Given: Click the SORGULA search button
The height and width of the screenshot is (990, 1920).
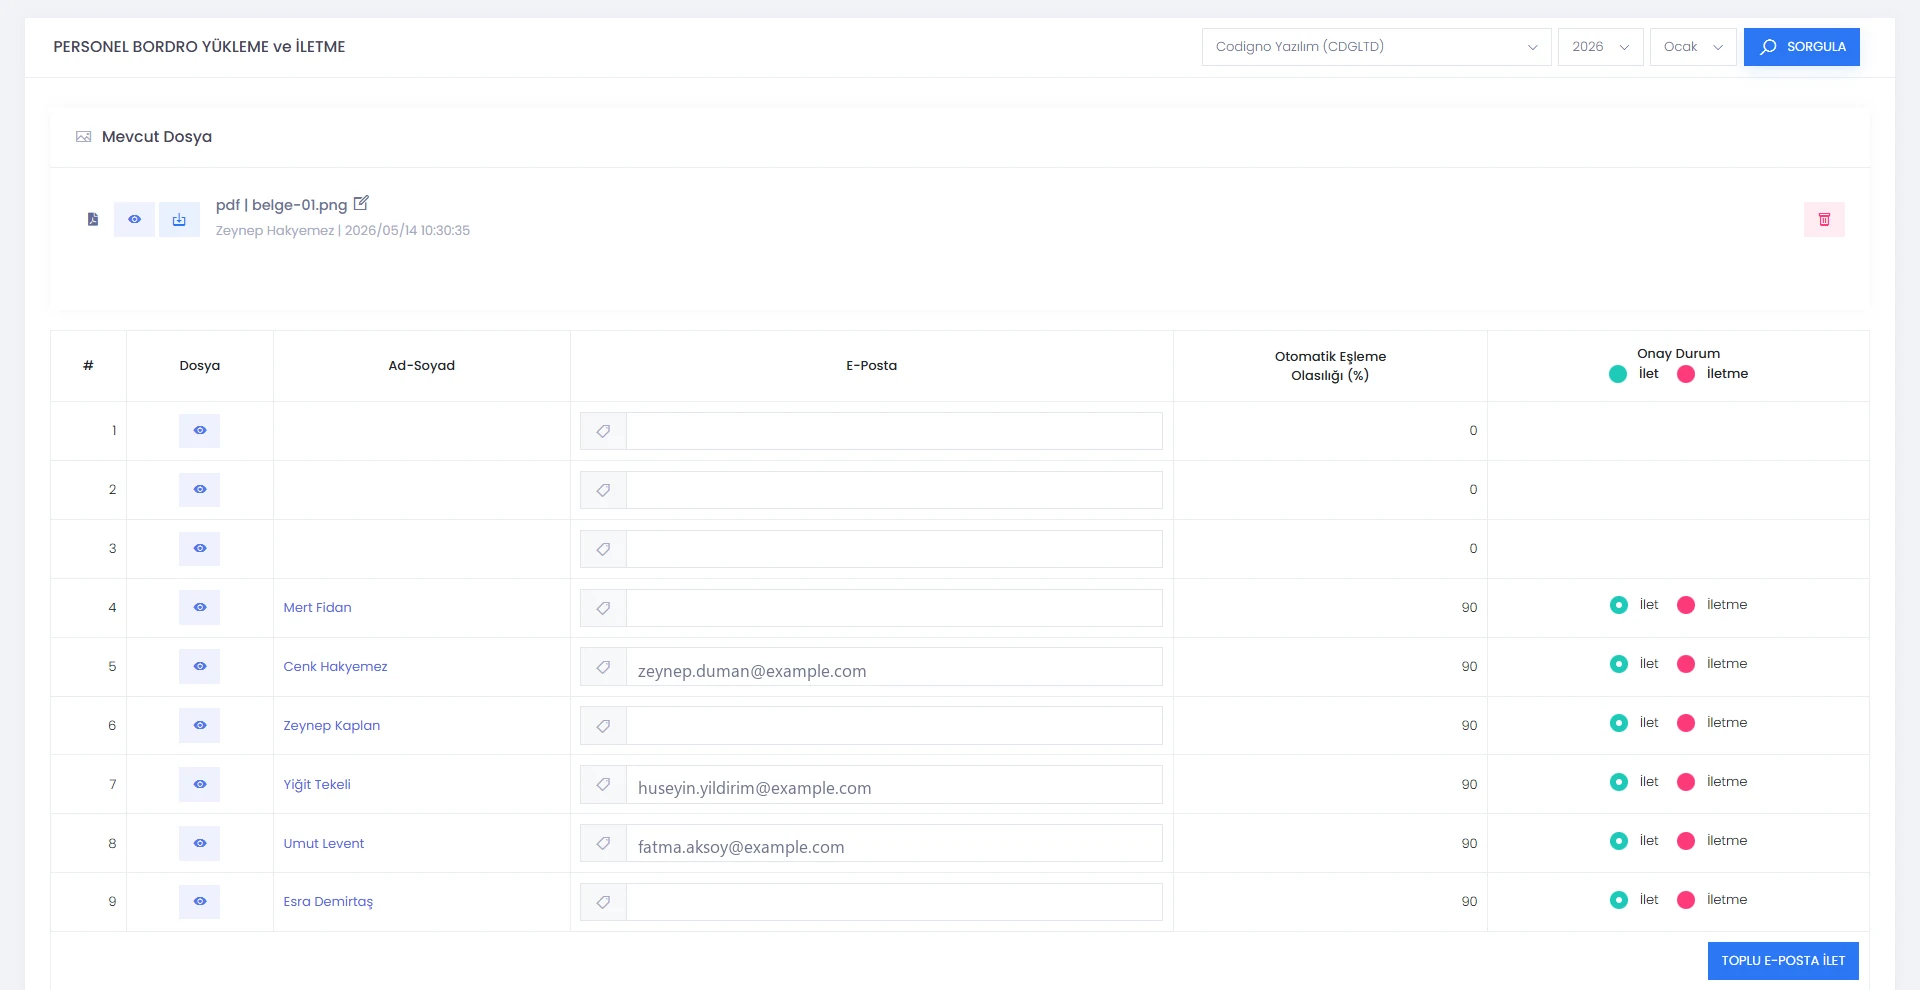Looking at the screenshot, I should pos(1802,47).
